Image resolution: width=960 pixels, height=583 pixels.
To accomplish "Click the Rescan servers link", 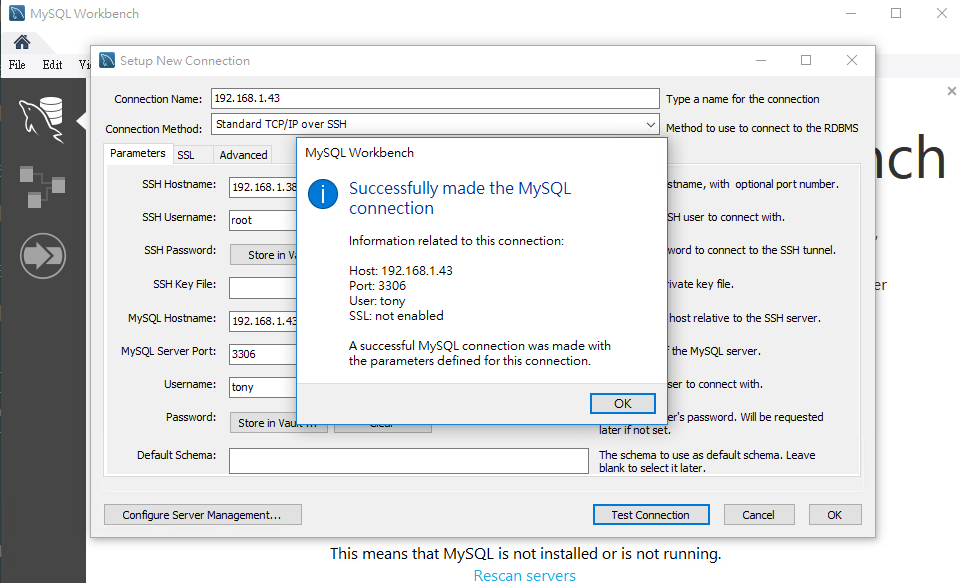I will click(x=525, y=575).
